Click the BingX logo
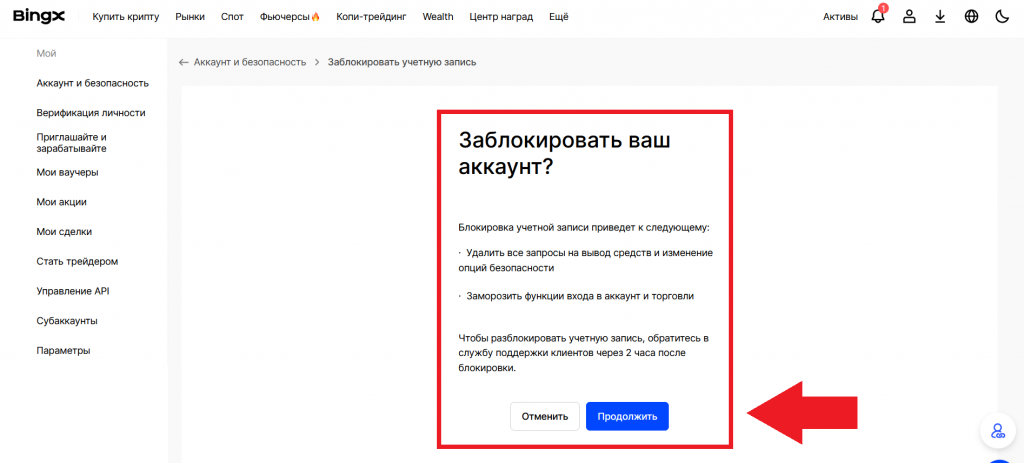Screen dimensions: 1024x463 39,16
